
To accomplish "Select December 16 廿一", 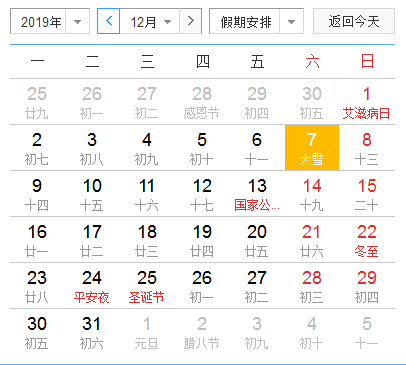I will (37, 240).
